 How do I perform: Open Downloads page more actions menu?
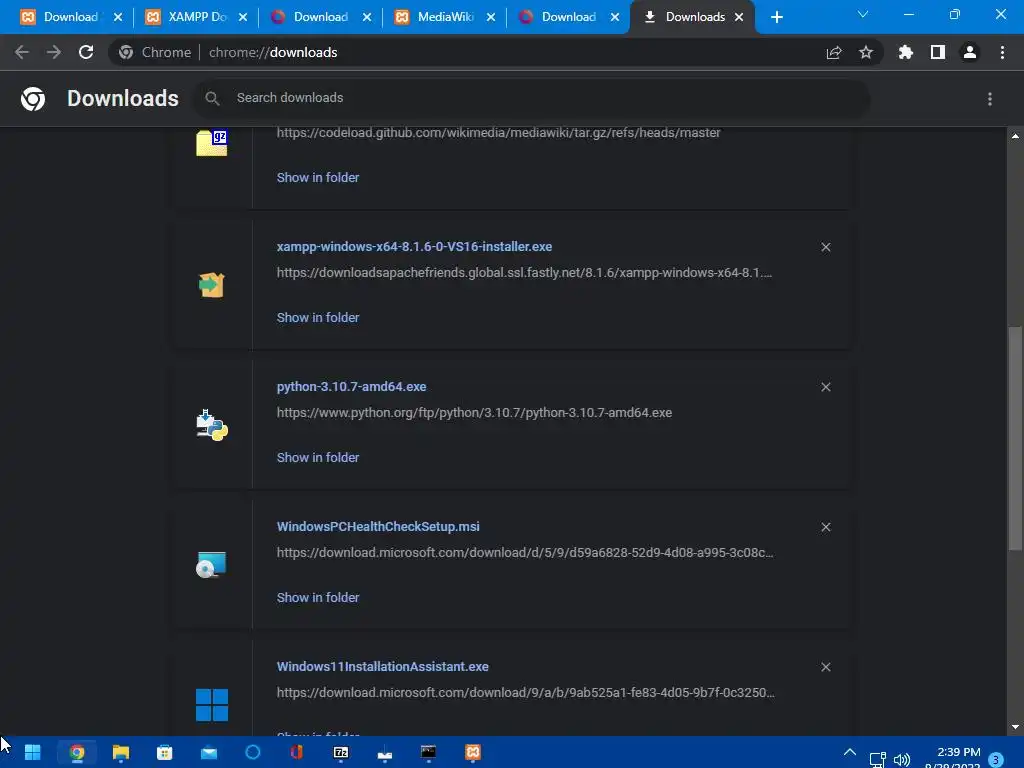click(x=990, y=99)
